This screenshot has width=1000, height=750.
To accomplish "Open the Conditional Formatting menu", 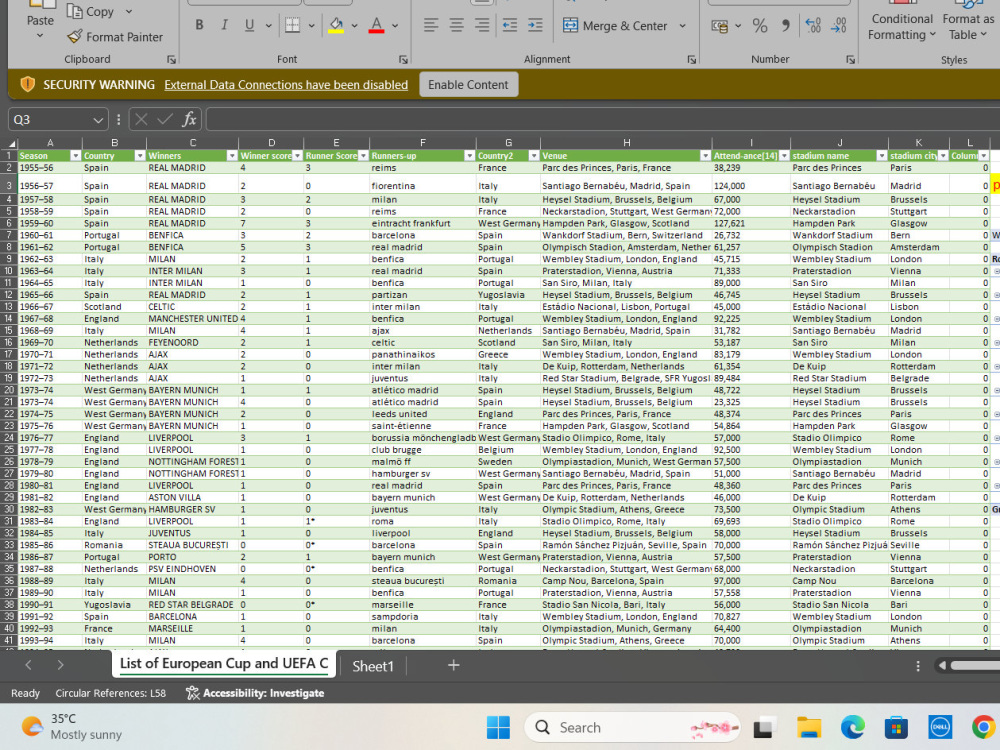I will click(x=900, y=26).
